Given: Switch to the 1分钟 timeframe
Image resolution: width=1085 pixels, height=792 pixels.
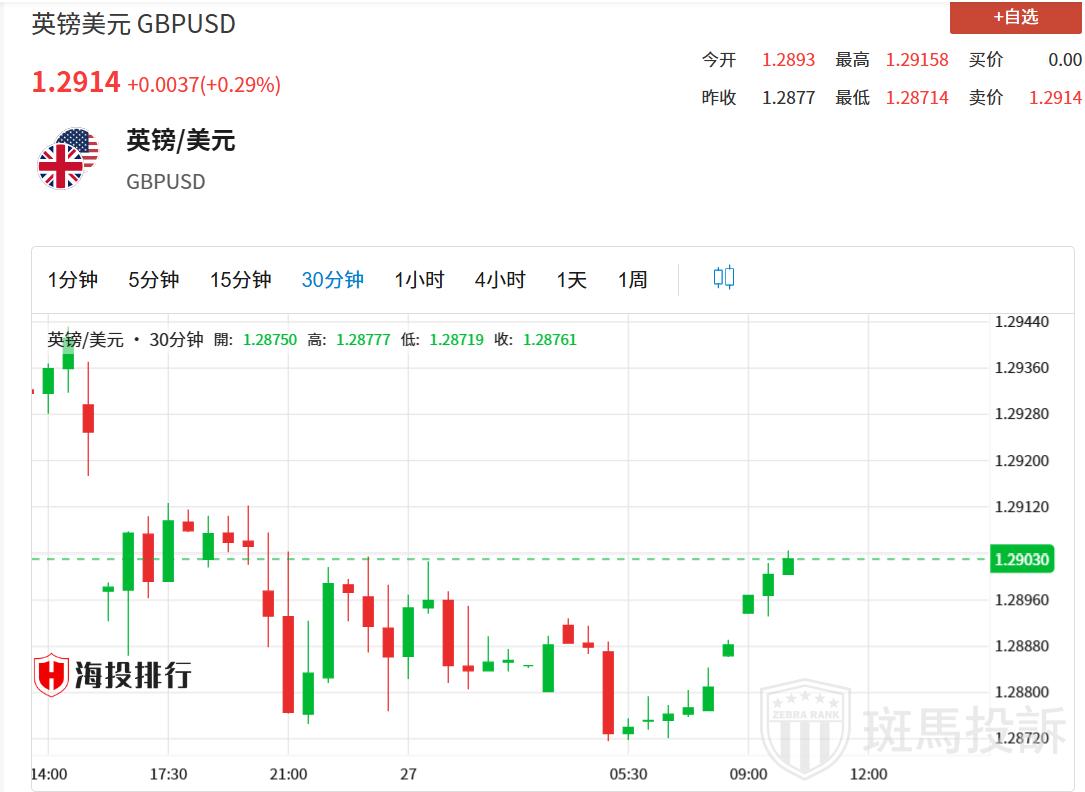Looking at the screenshot, I should tap(73, 280).
